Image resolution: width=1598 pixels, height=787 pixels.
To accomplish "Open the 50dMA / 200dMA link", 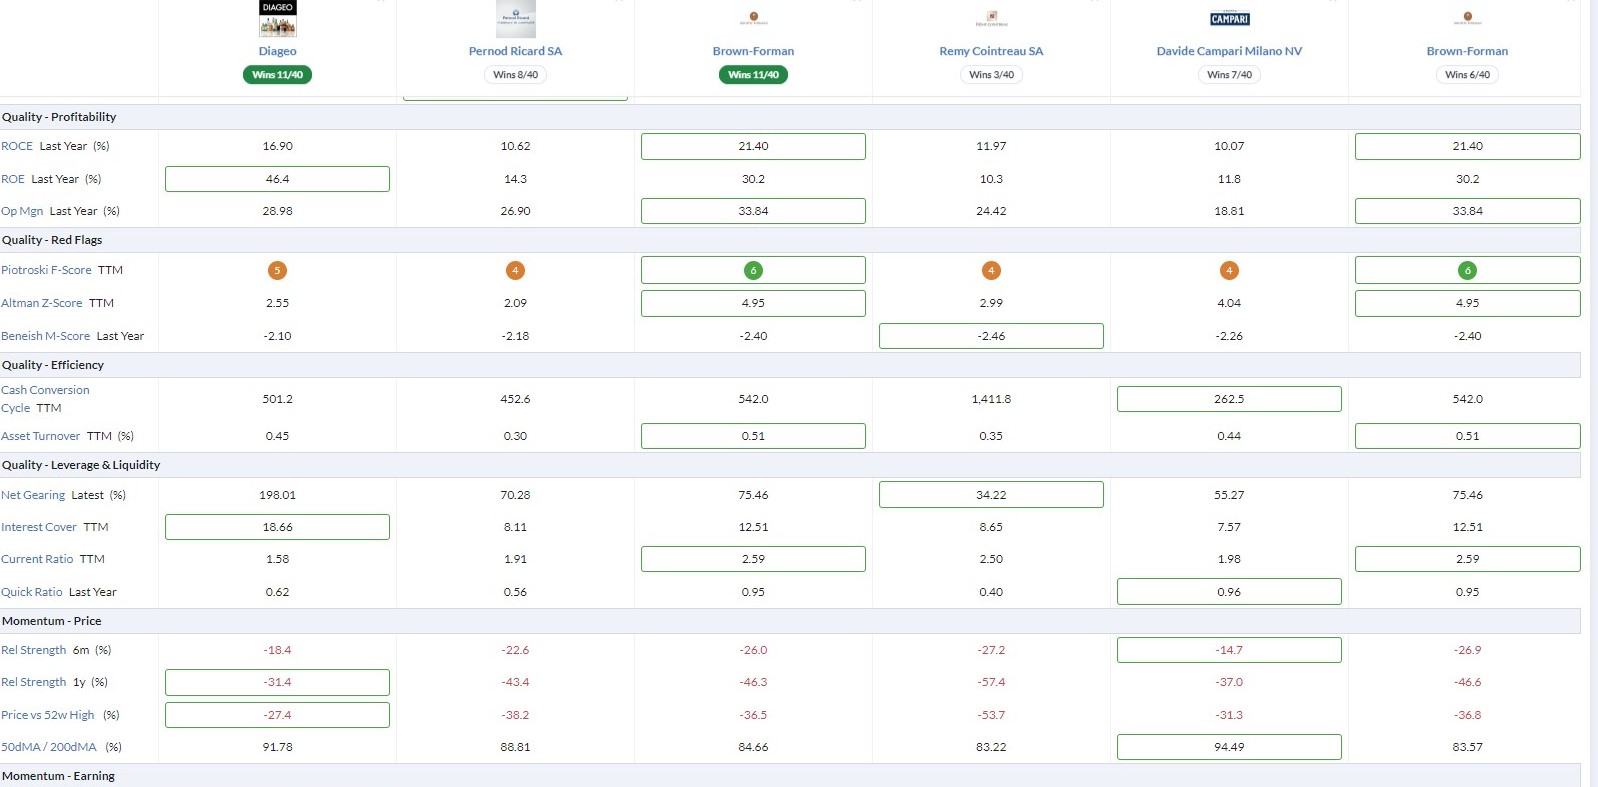I will coord(49,747).
